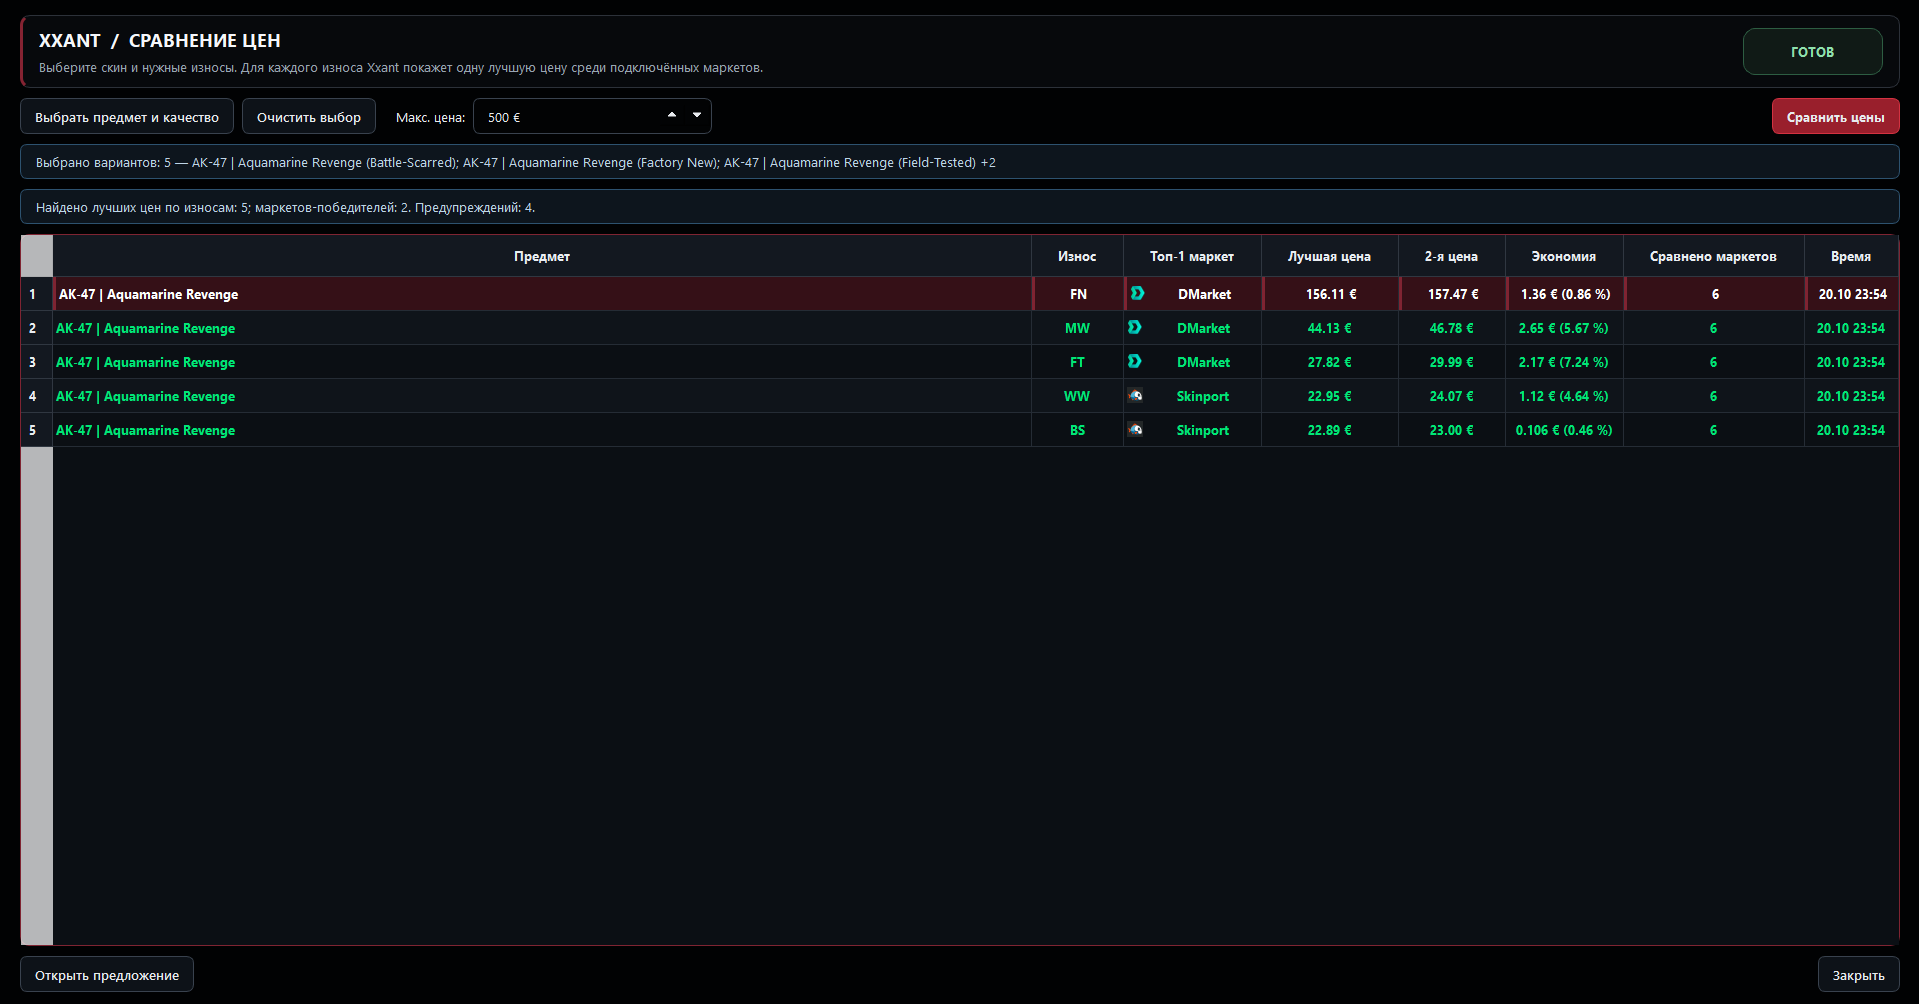1919x1004 pixels.
Task: Sort by Топ-1 маркет column header
Action: click(1192, 257)
